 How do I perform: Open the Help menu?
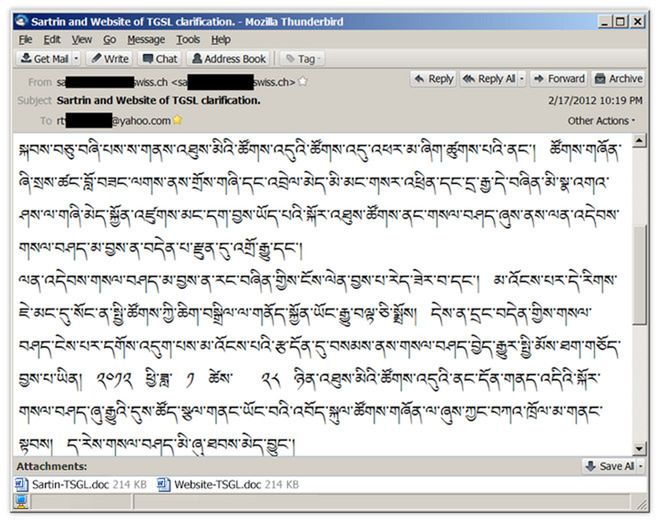click(221, 40)
